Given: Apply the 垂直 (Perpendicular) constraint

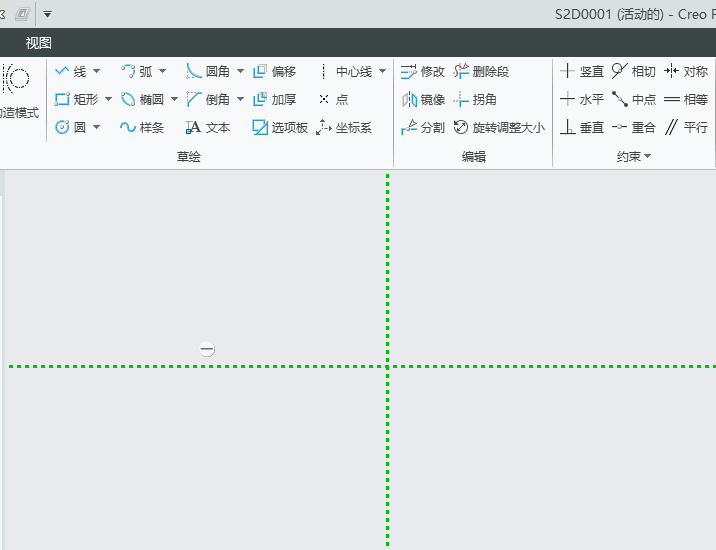Looking at the screenshot, I should click(x=582, y=127).
